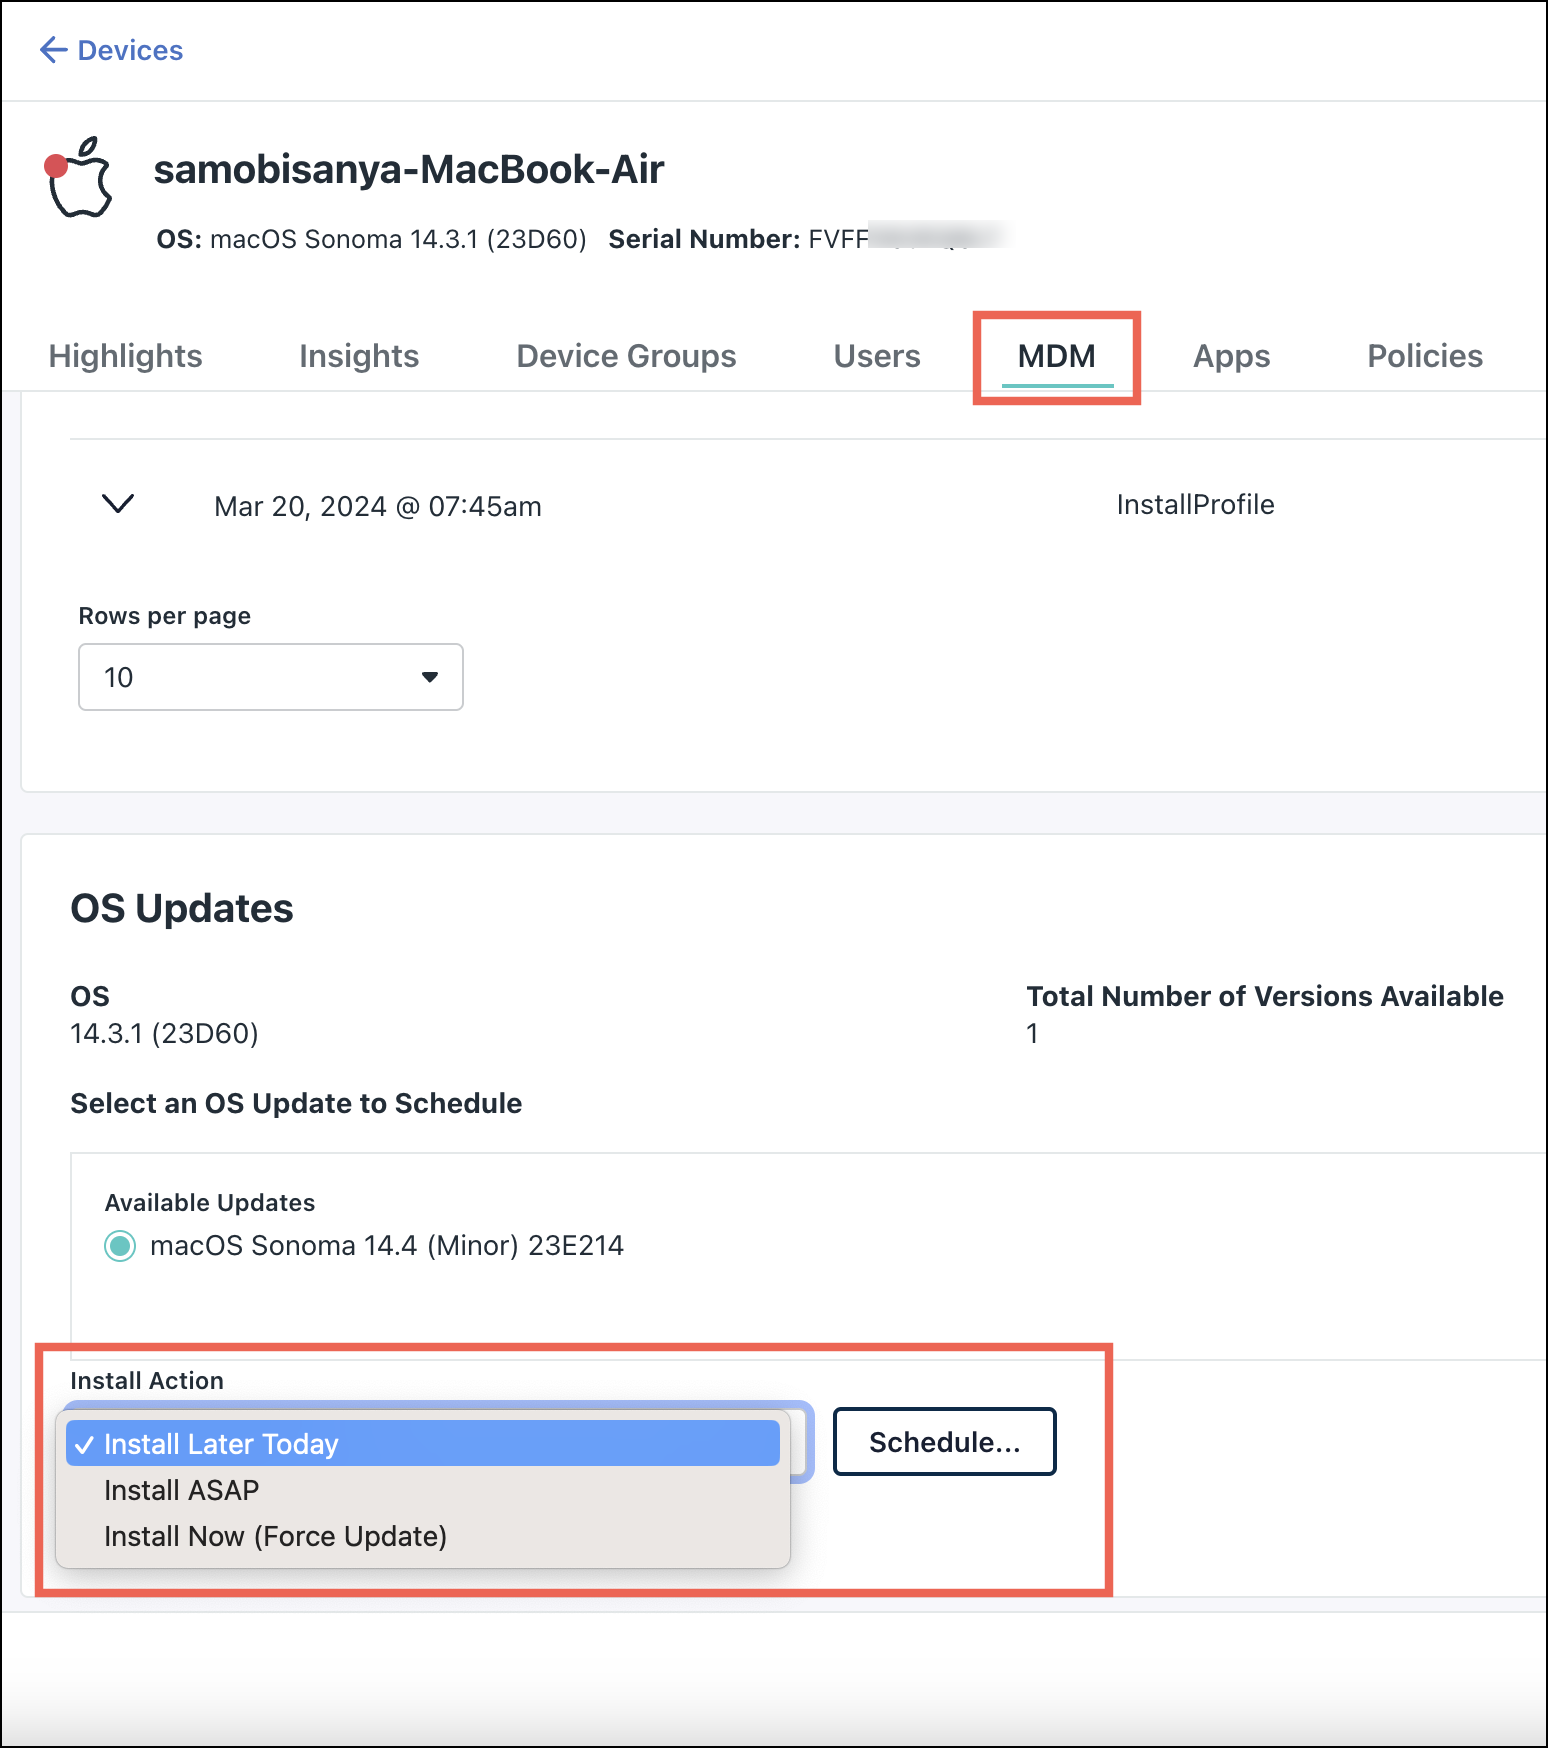
Task: Expand the Mar 20 InstallProfile row chevron
Action: (x=118, y=504)
